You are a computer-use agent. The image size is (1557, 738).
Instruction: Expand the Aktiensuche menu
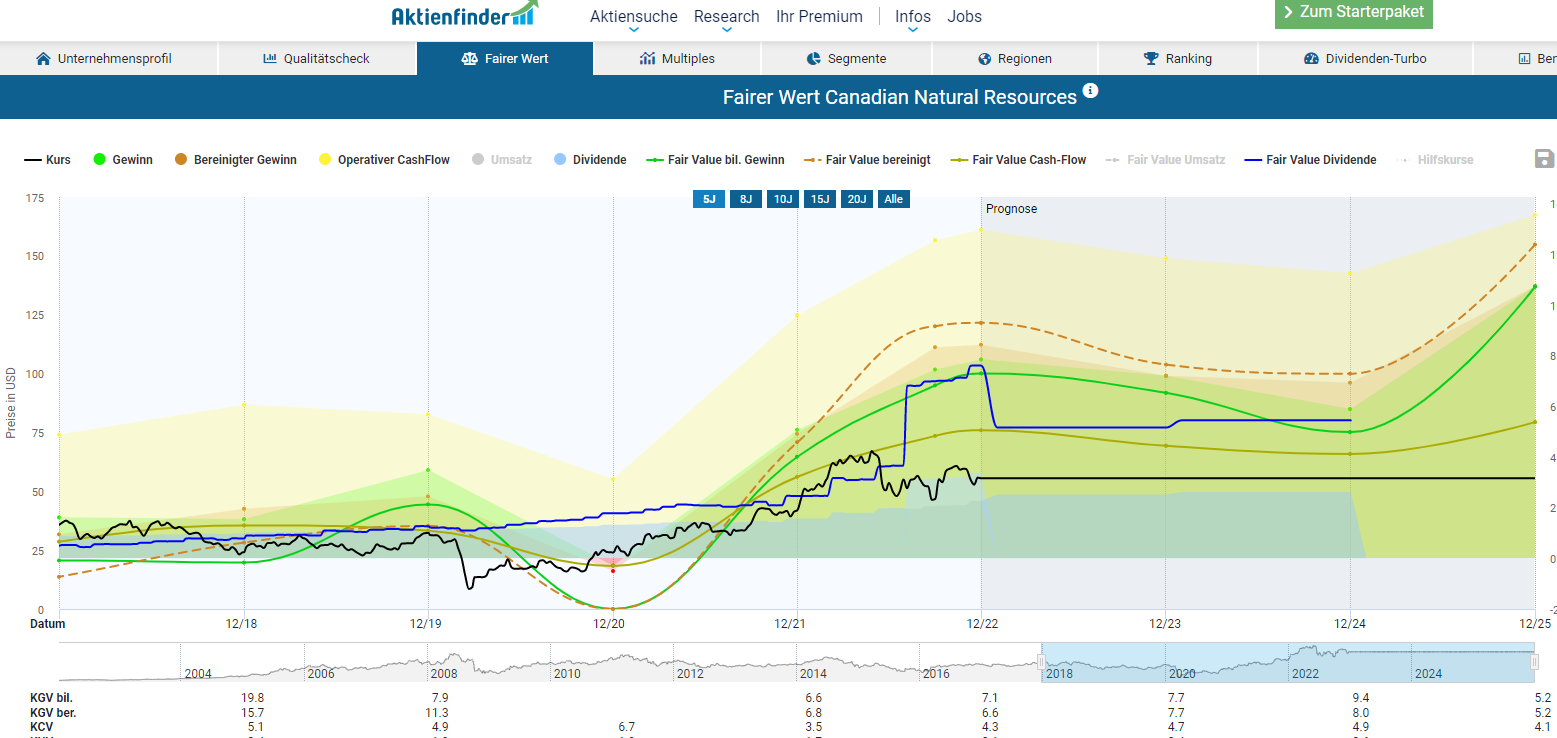pos(634,17)
